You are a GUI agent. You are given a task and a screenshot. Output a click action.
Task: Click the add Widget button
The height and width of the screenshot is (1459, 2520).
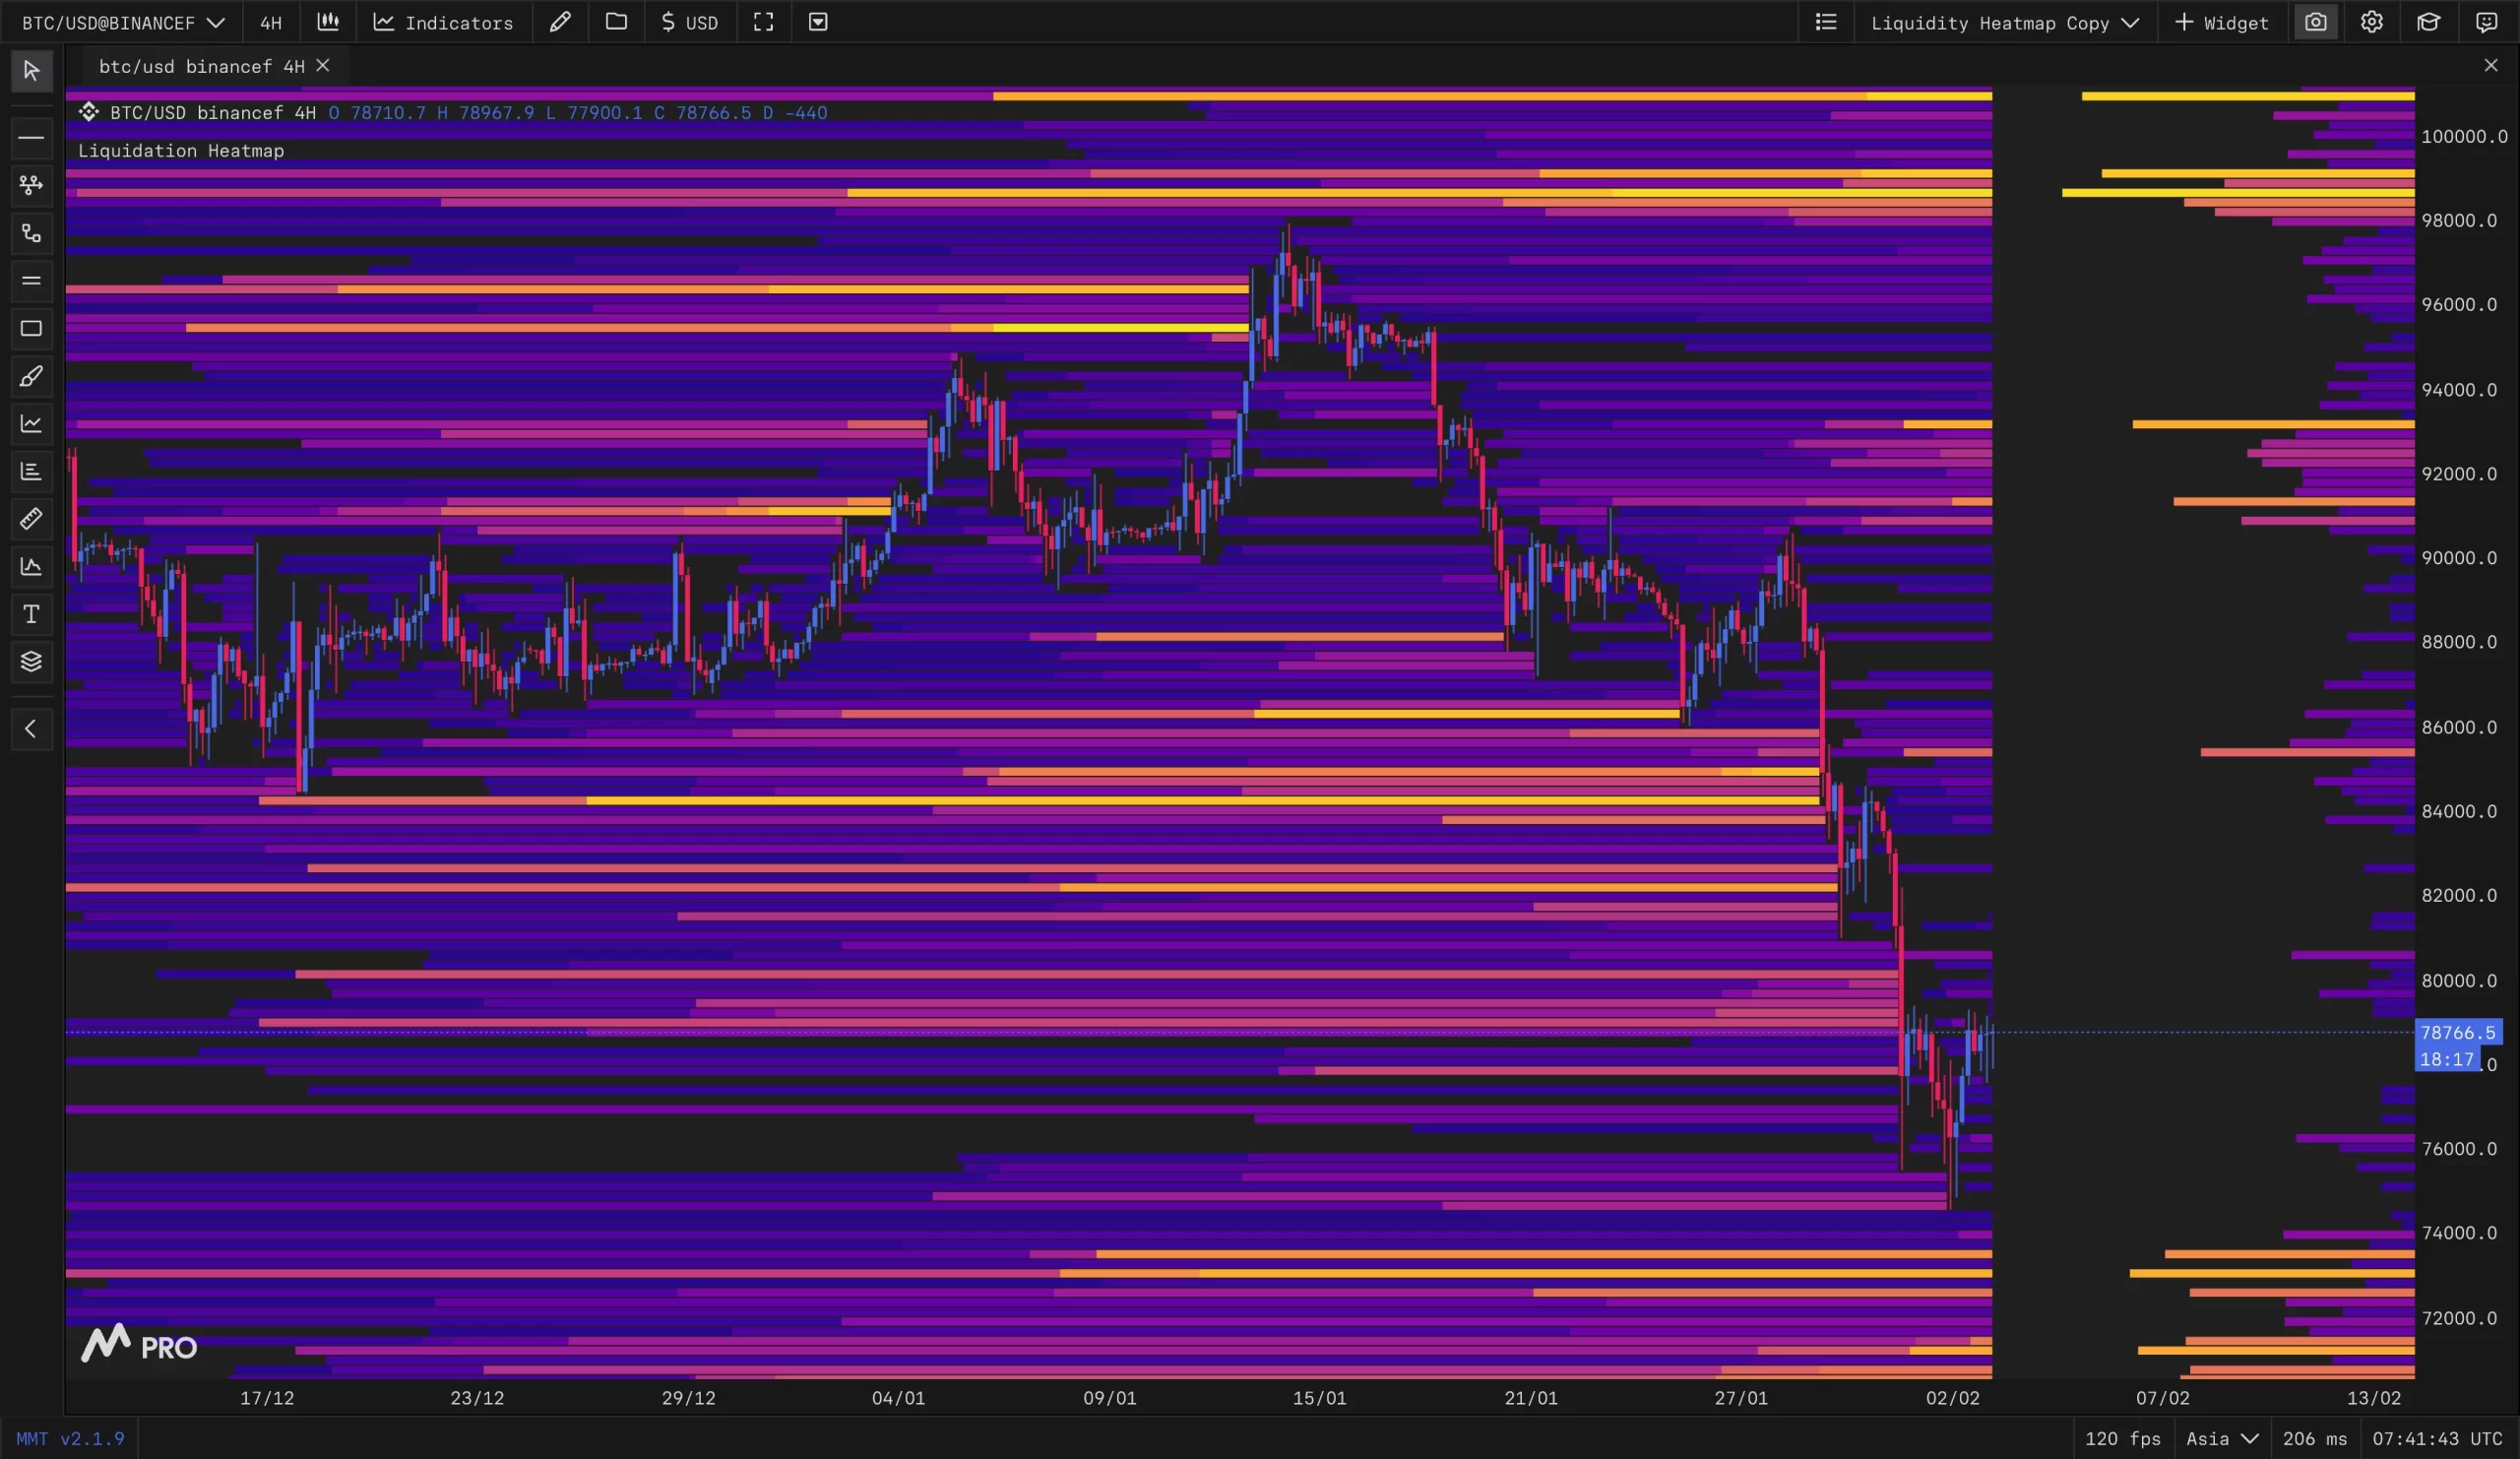point(2221,22)
